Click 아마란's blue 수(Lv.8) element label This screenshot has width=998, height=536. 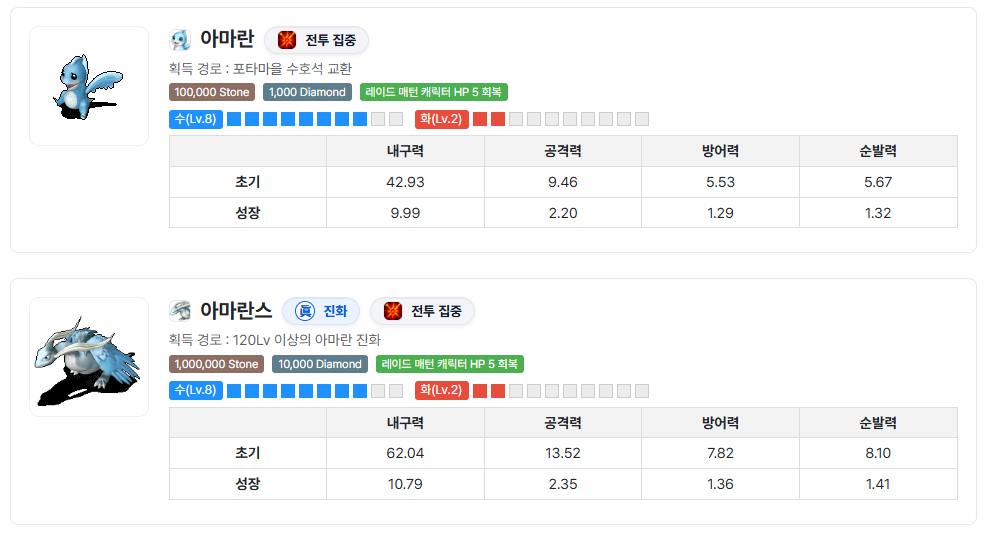196,119
